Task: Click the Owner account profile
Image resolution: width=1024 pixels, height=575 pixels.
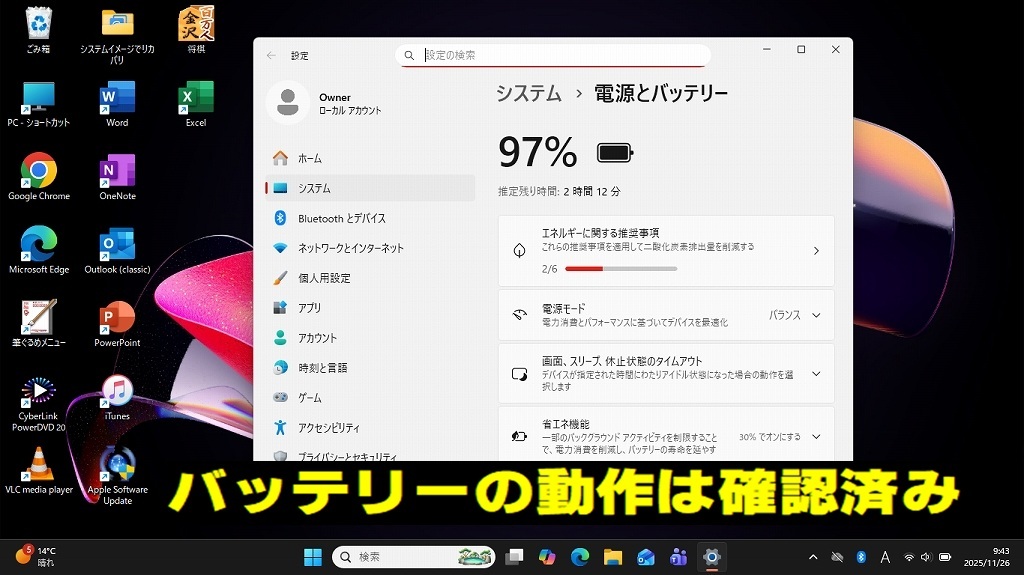Action: [x=325, y=103]
